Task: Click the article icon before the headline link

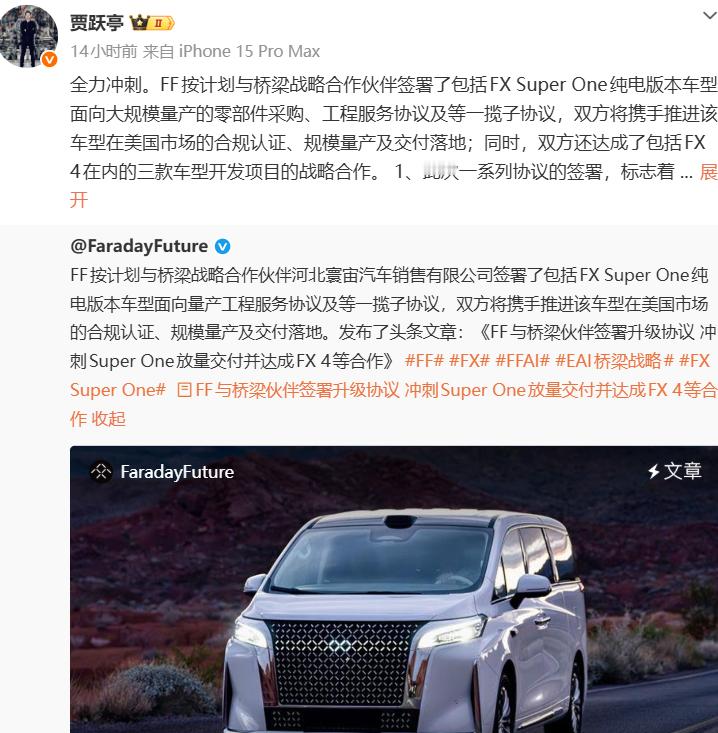Action: (184, 390)
